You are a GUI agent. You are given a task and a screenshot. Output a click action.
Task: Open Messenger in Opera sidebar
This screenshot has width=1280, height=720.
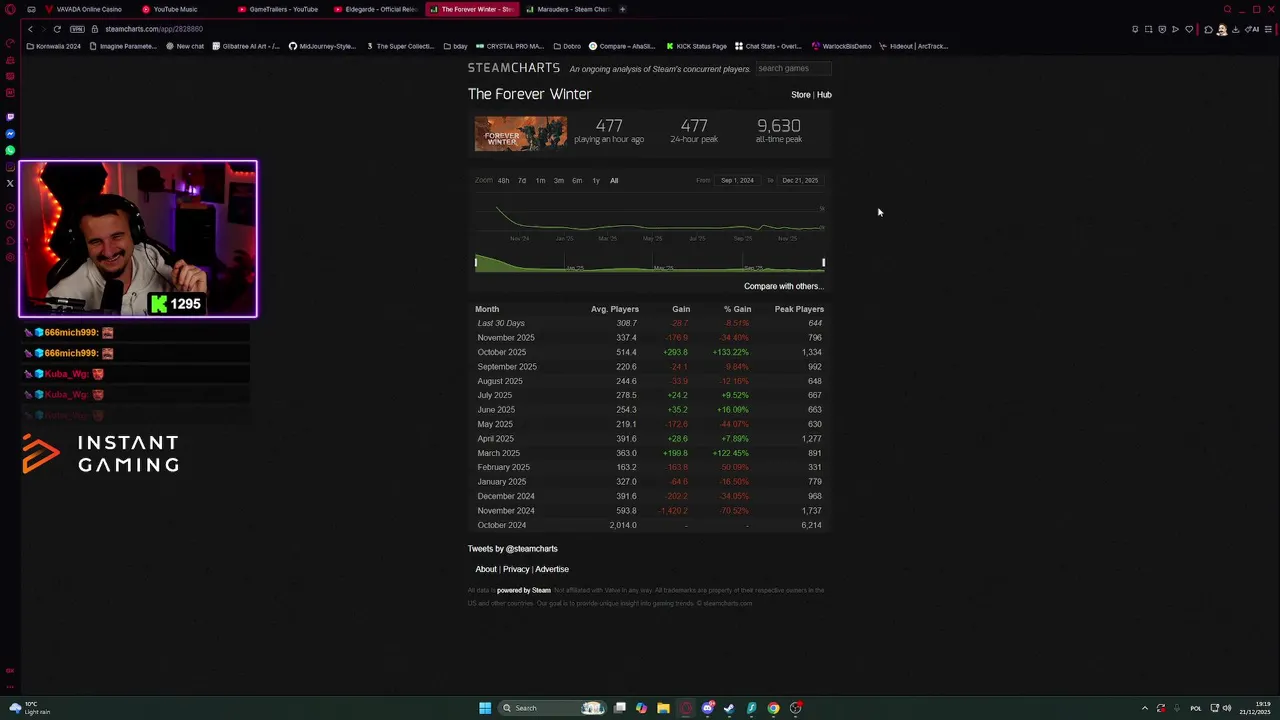click(10, 134)
